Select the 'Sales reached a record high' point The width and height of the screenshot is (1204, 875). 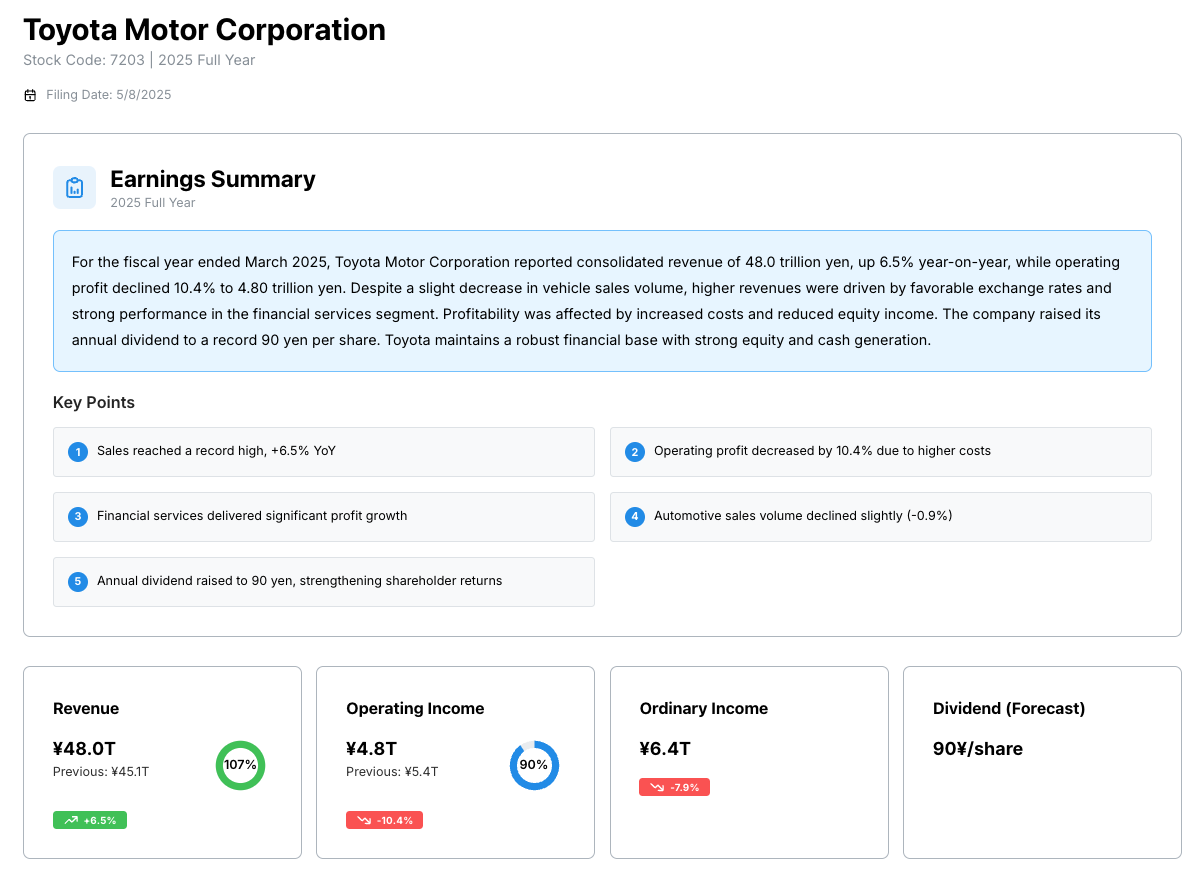point(324,452)
